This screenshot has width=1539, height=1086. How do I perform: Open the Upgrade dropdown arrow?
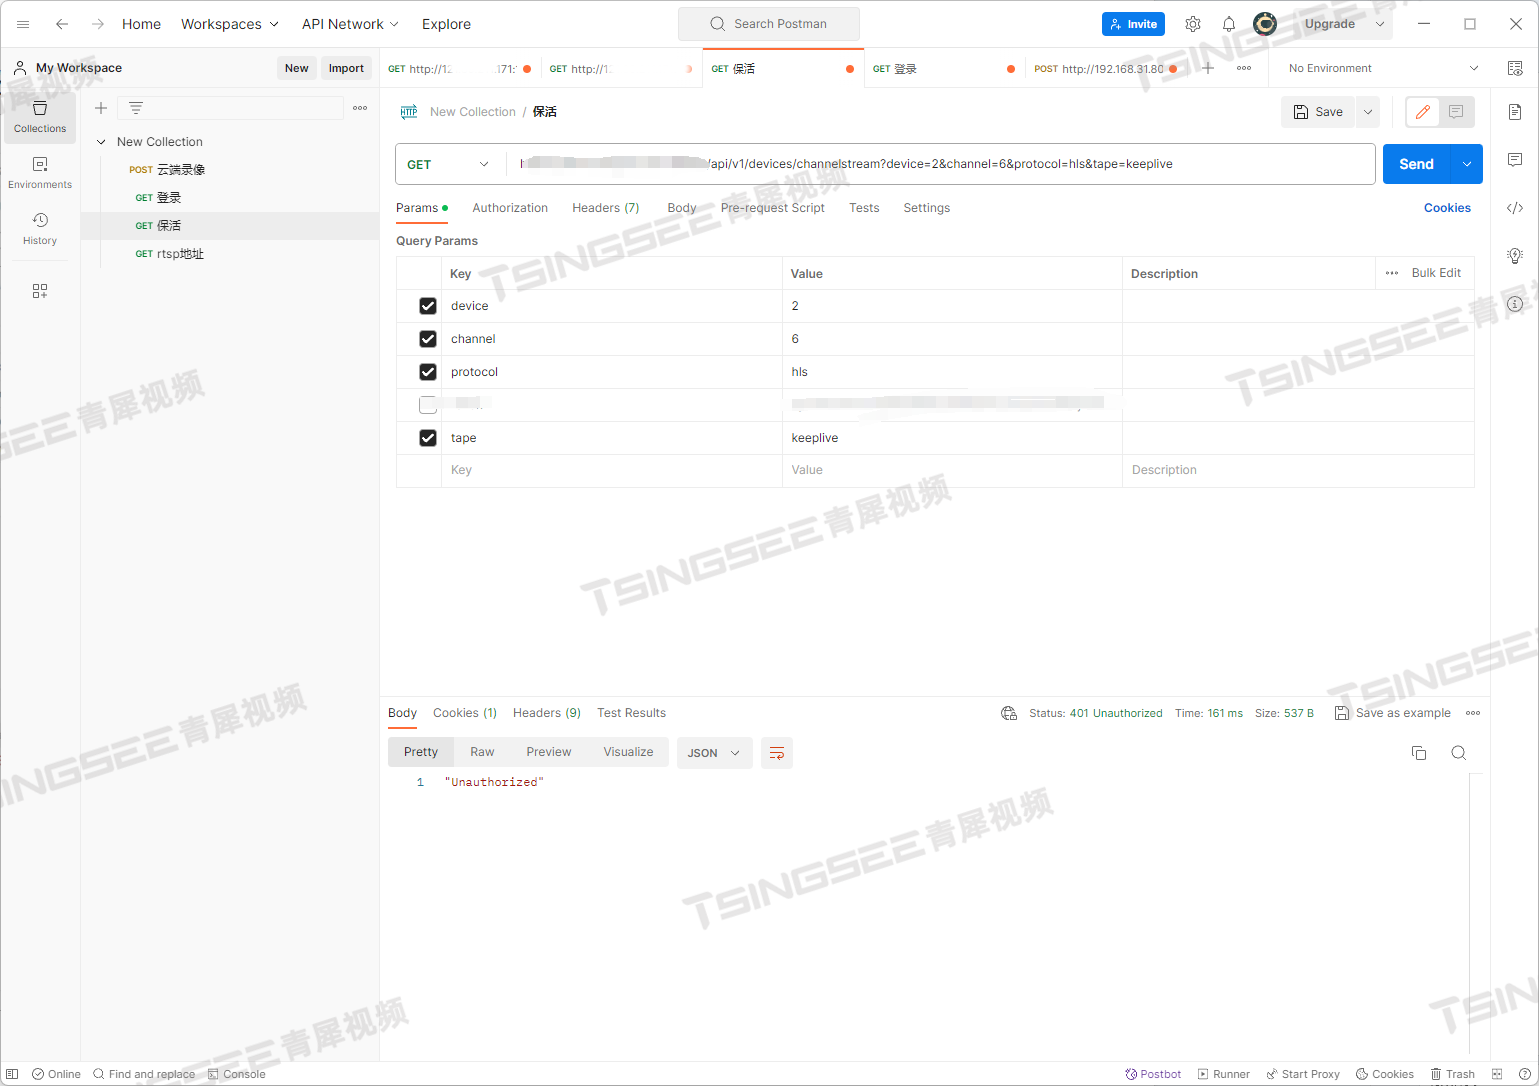tap(1380, 24)
